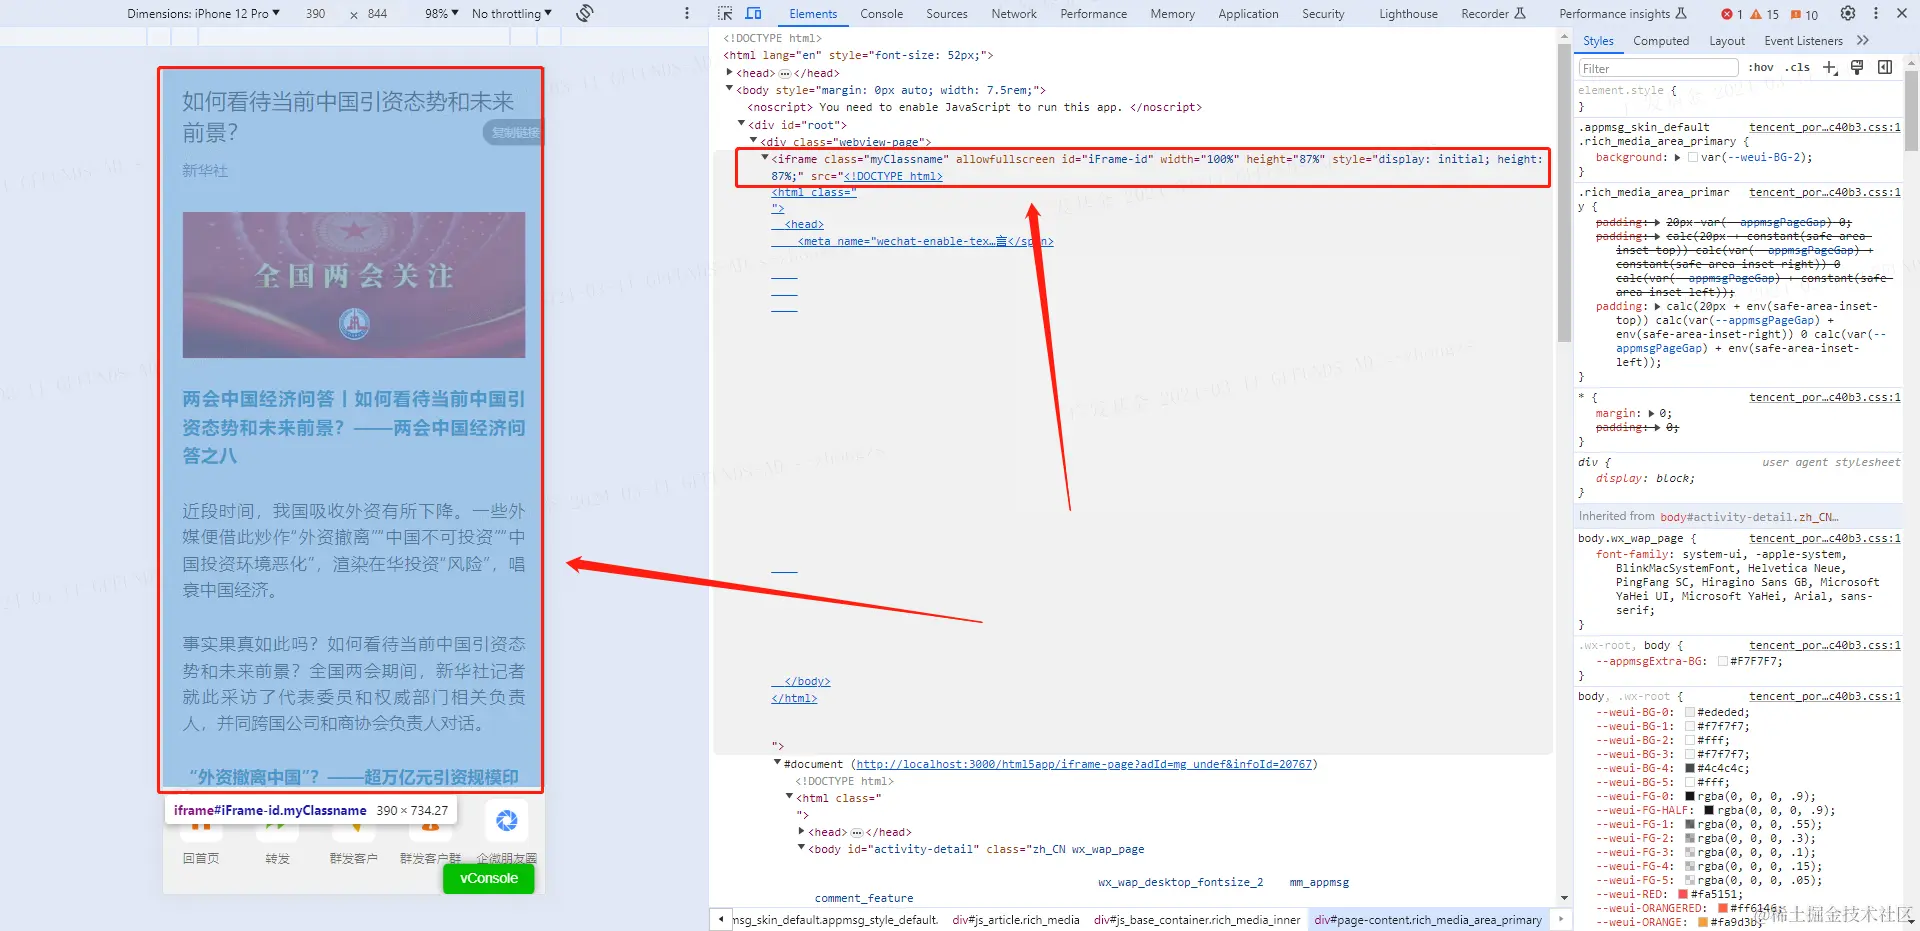This screenshot has height=931, width=1920.
Task: Open the device Dimensions iPhone 12 Pro dropdown
Action: [203, 13]
